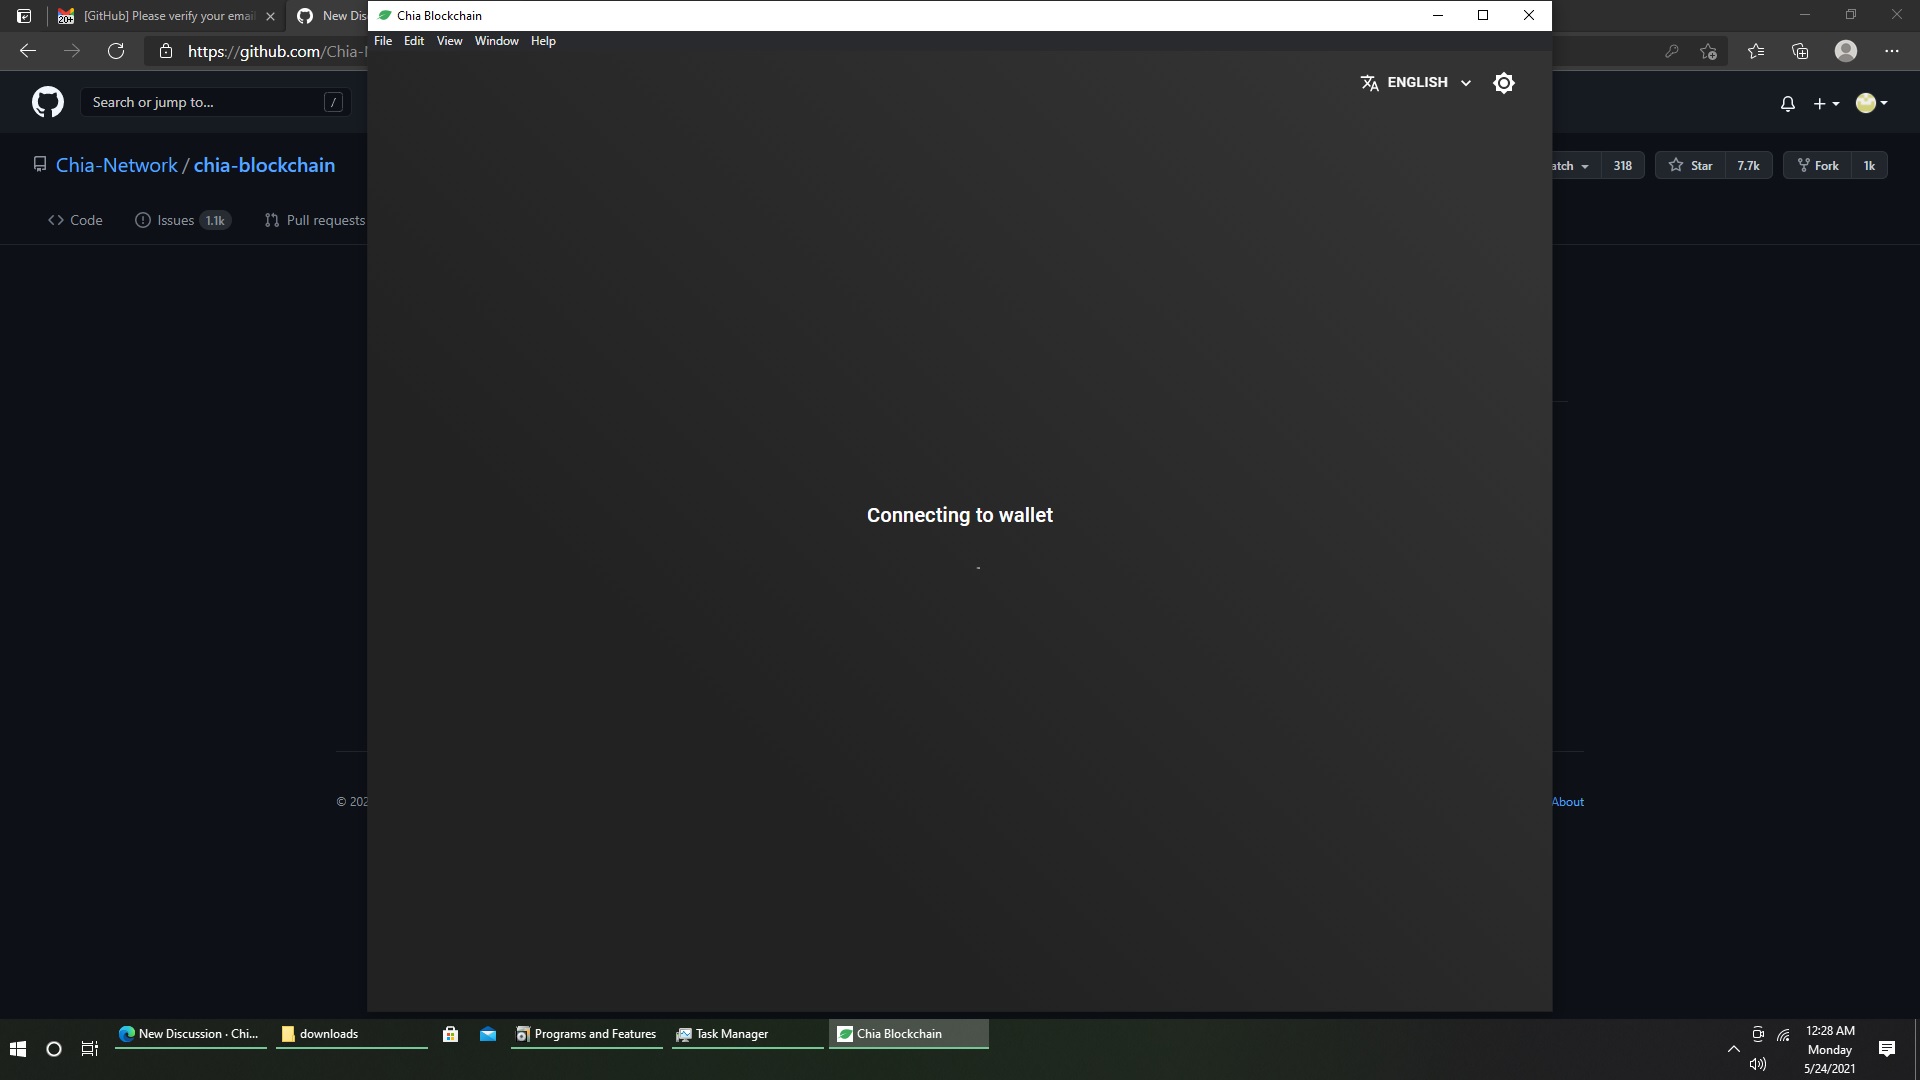Fork the chia-blockchain repository
The width and height of the screenshot is (1920, 1080).
1818,166
